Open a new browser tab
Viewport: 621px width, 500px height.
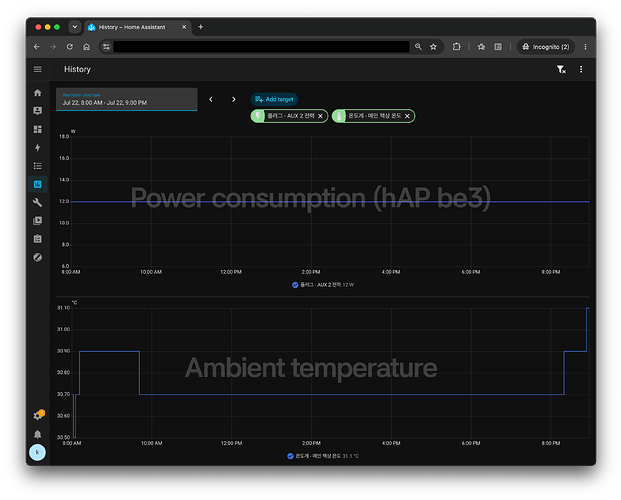pos(201,27)
